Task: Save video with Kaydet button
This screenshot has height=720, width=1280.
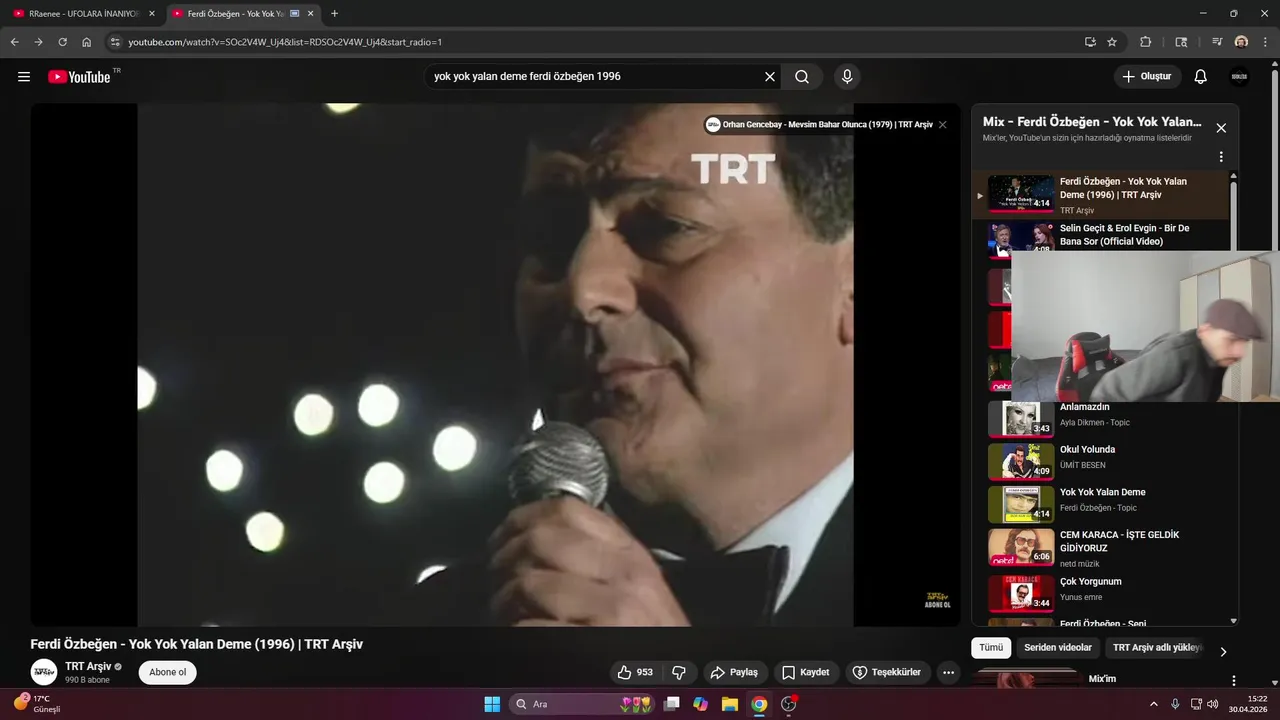Action: coord(806,672)
